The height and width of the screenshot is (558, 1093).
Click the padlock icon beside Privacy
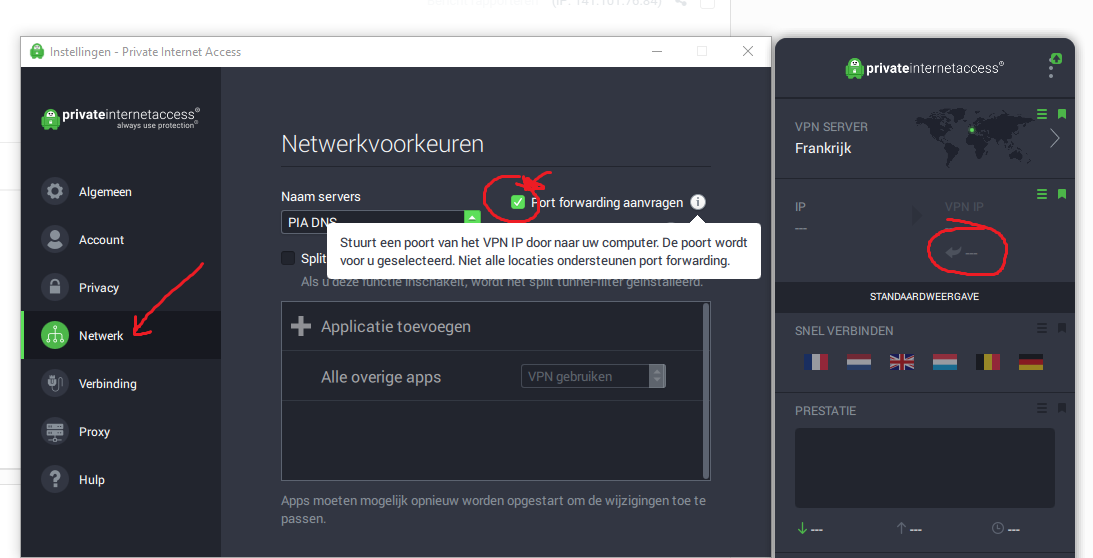(x=55, y=287)
